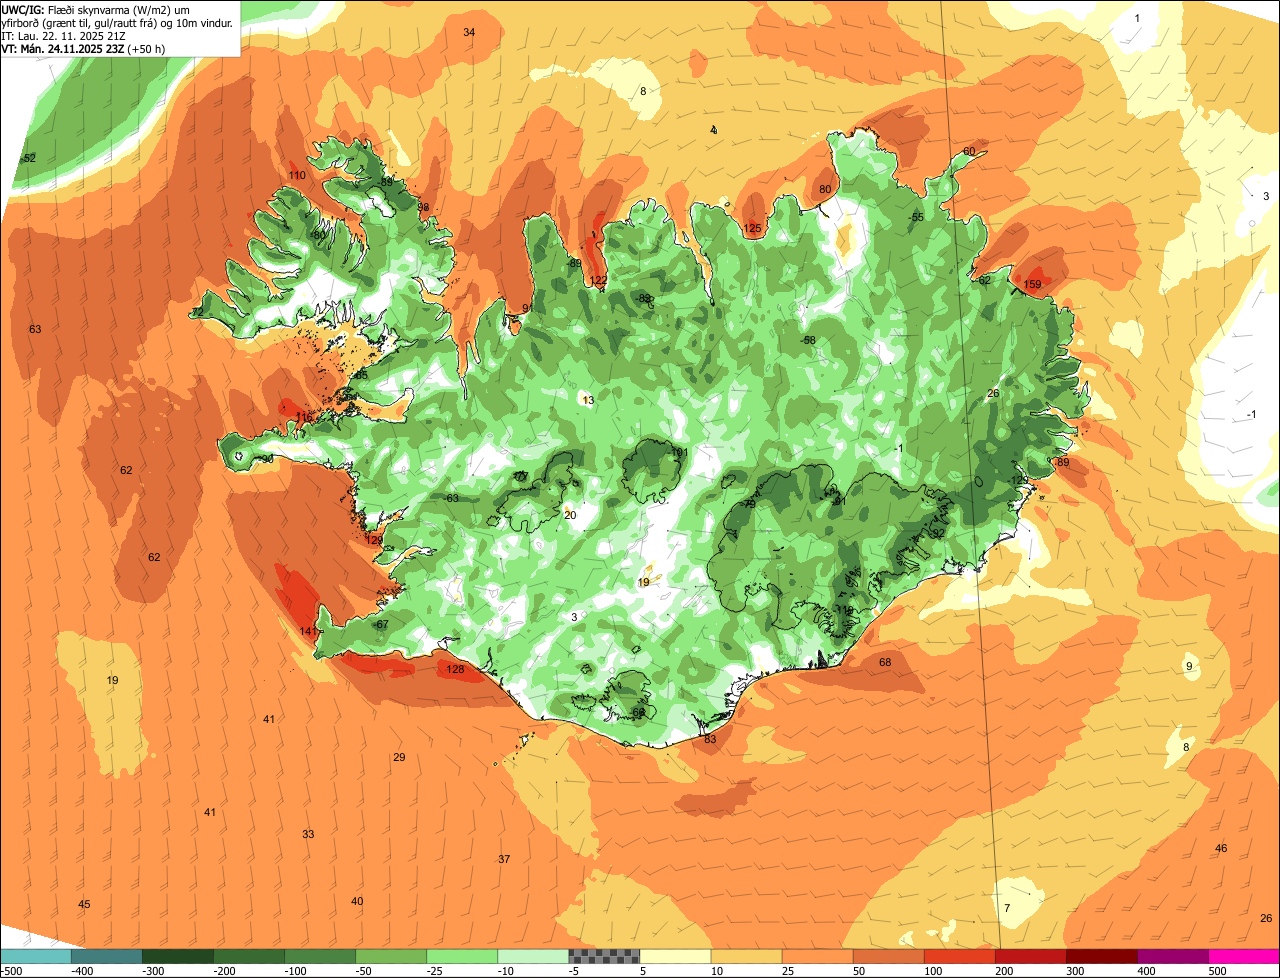Click the map value '45' at the bottom left
Image resolution: width=1280 pixels, height=978 pixels.
tap(84, 904)
